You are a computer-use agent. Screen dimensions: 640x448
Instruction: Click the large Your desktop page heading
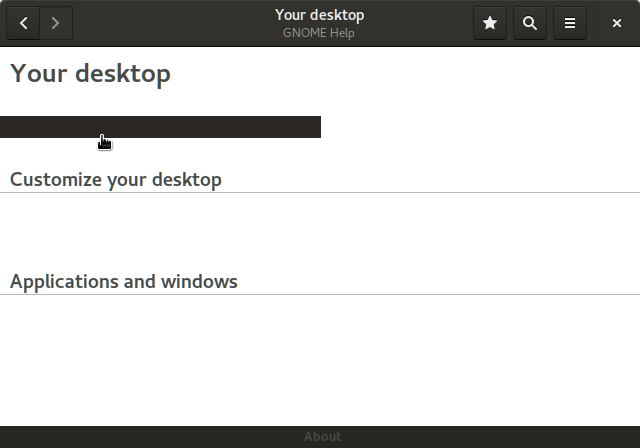tap(90, 73)
